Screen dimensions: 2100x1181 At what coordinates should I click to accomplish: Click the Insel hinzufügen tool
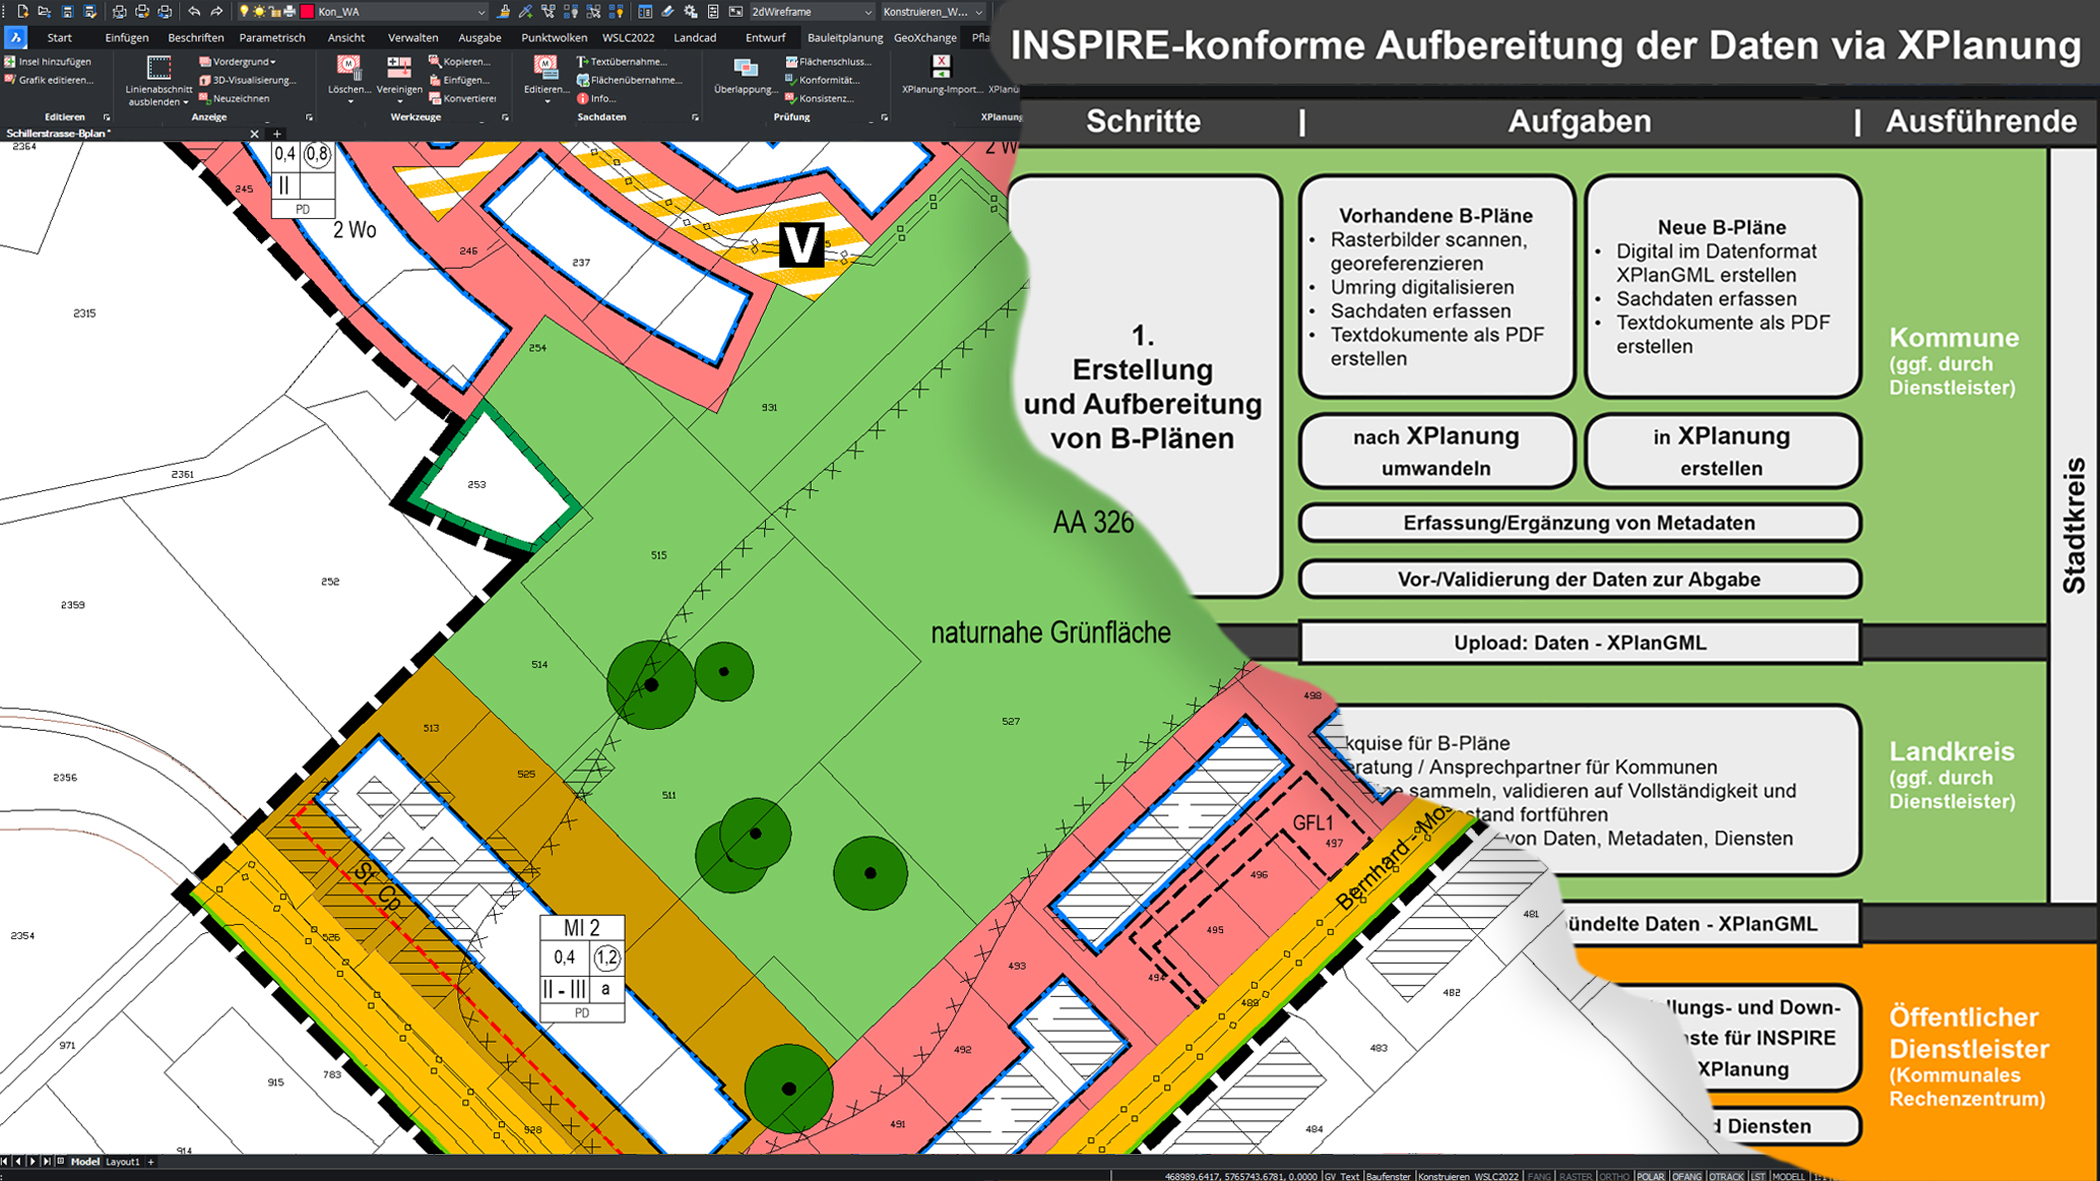point(48,61)
